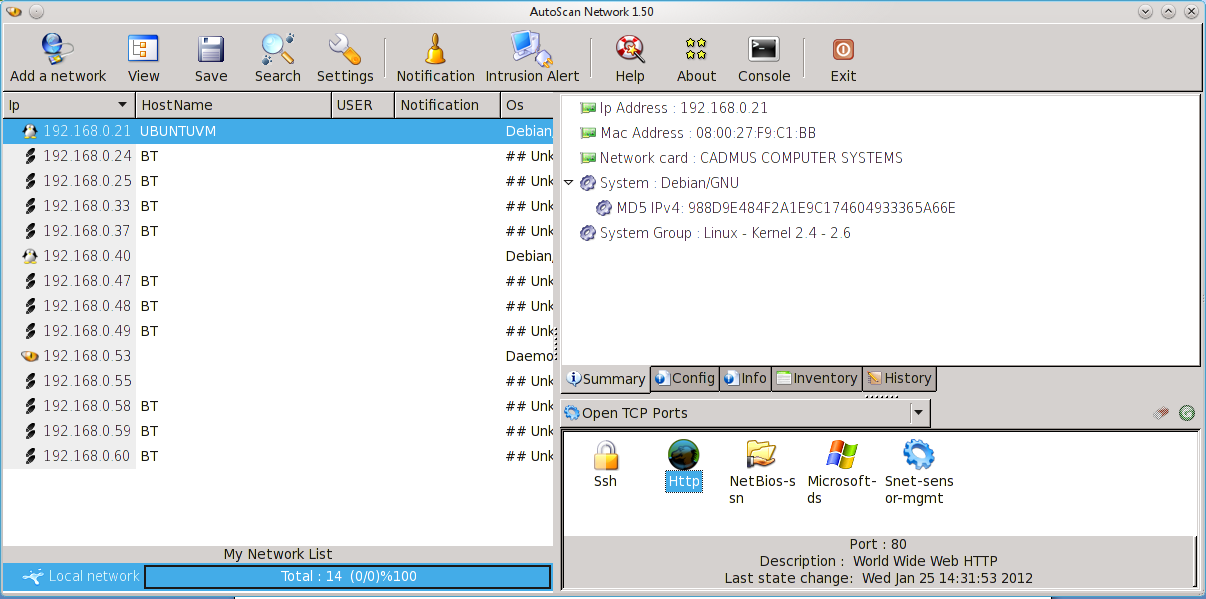The image size is (1206, 599).
Task: Click the Ip Address : 192.168.0.21 entry
Action: tap(684, 108)
